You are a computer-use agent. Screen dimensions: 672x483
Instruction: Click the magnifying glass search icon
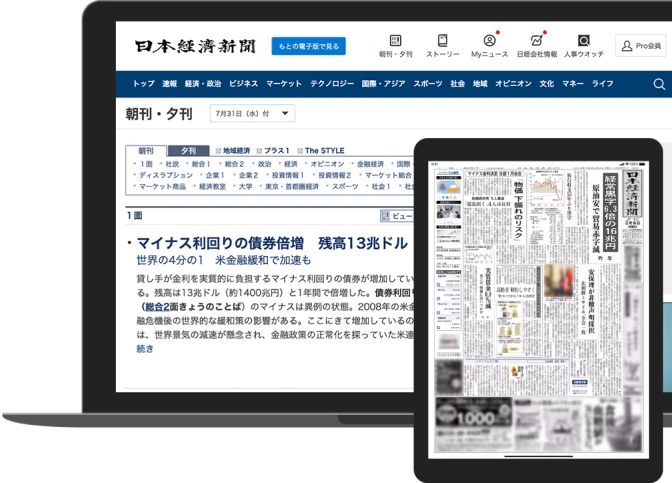click(x=658, y=84)
